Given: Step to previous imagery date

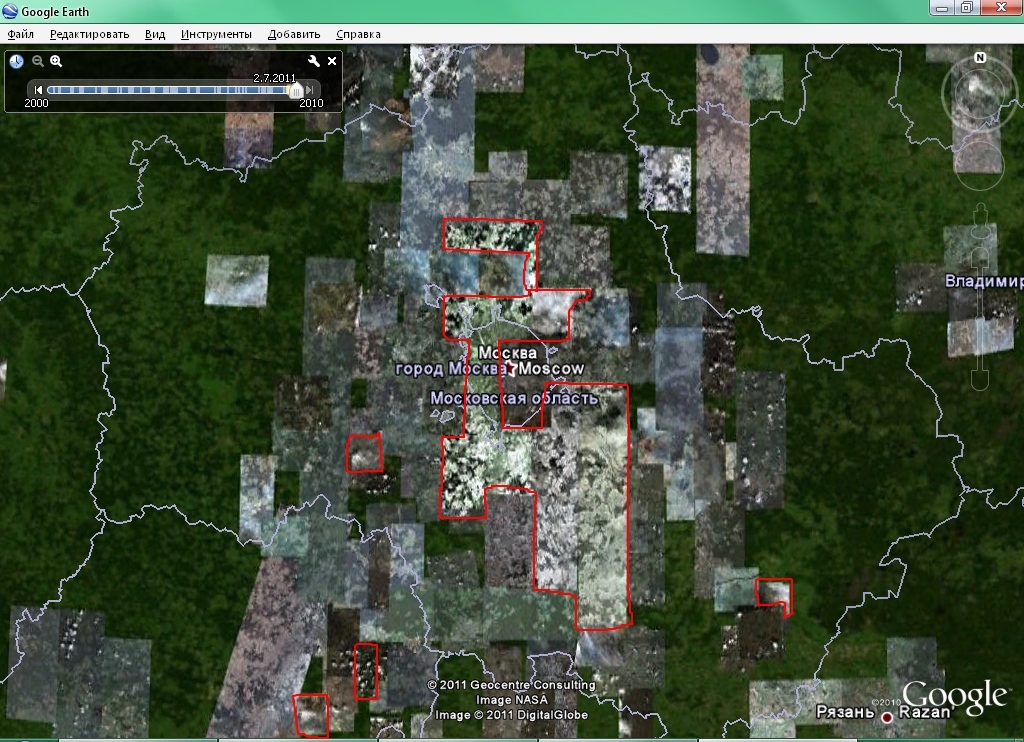Looking at the screenshot, I should pos(38,90).
